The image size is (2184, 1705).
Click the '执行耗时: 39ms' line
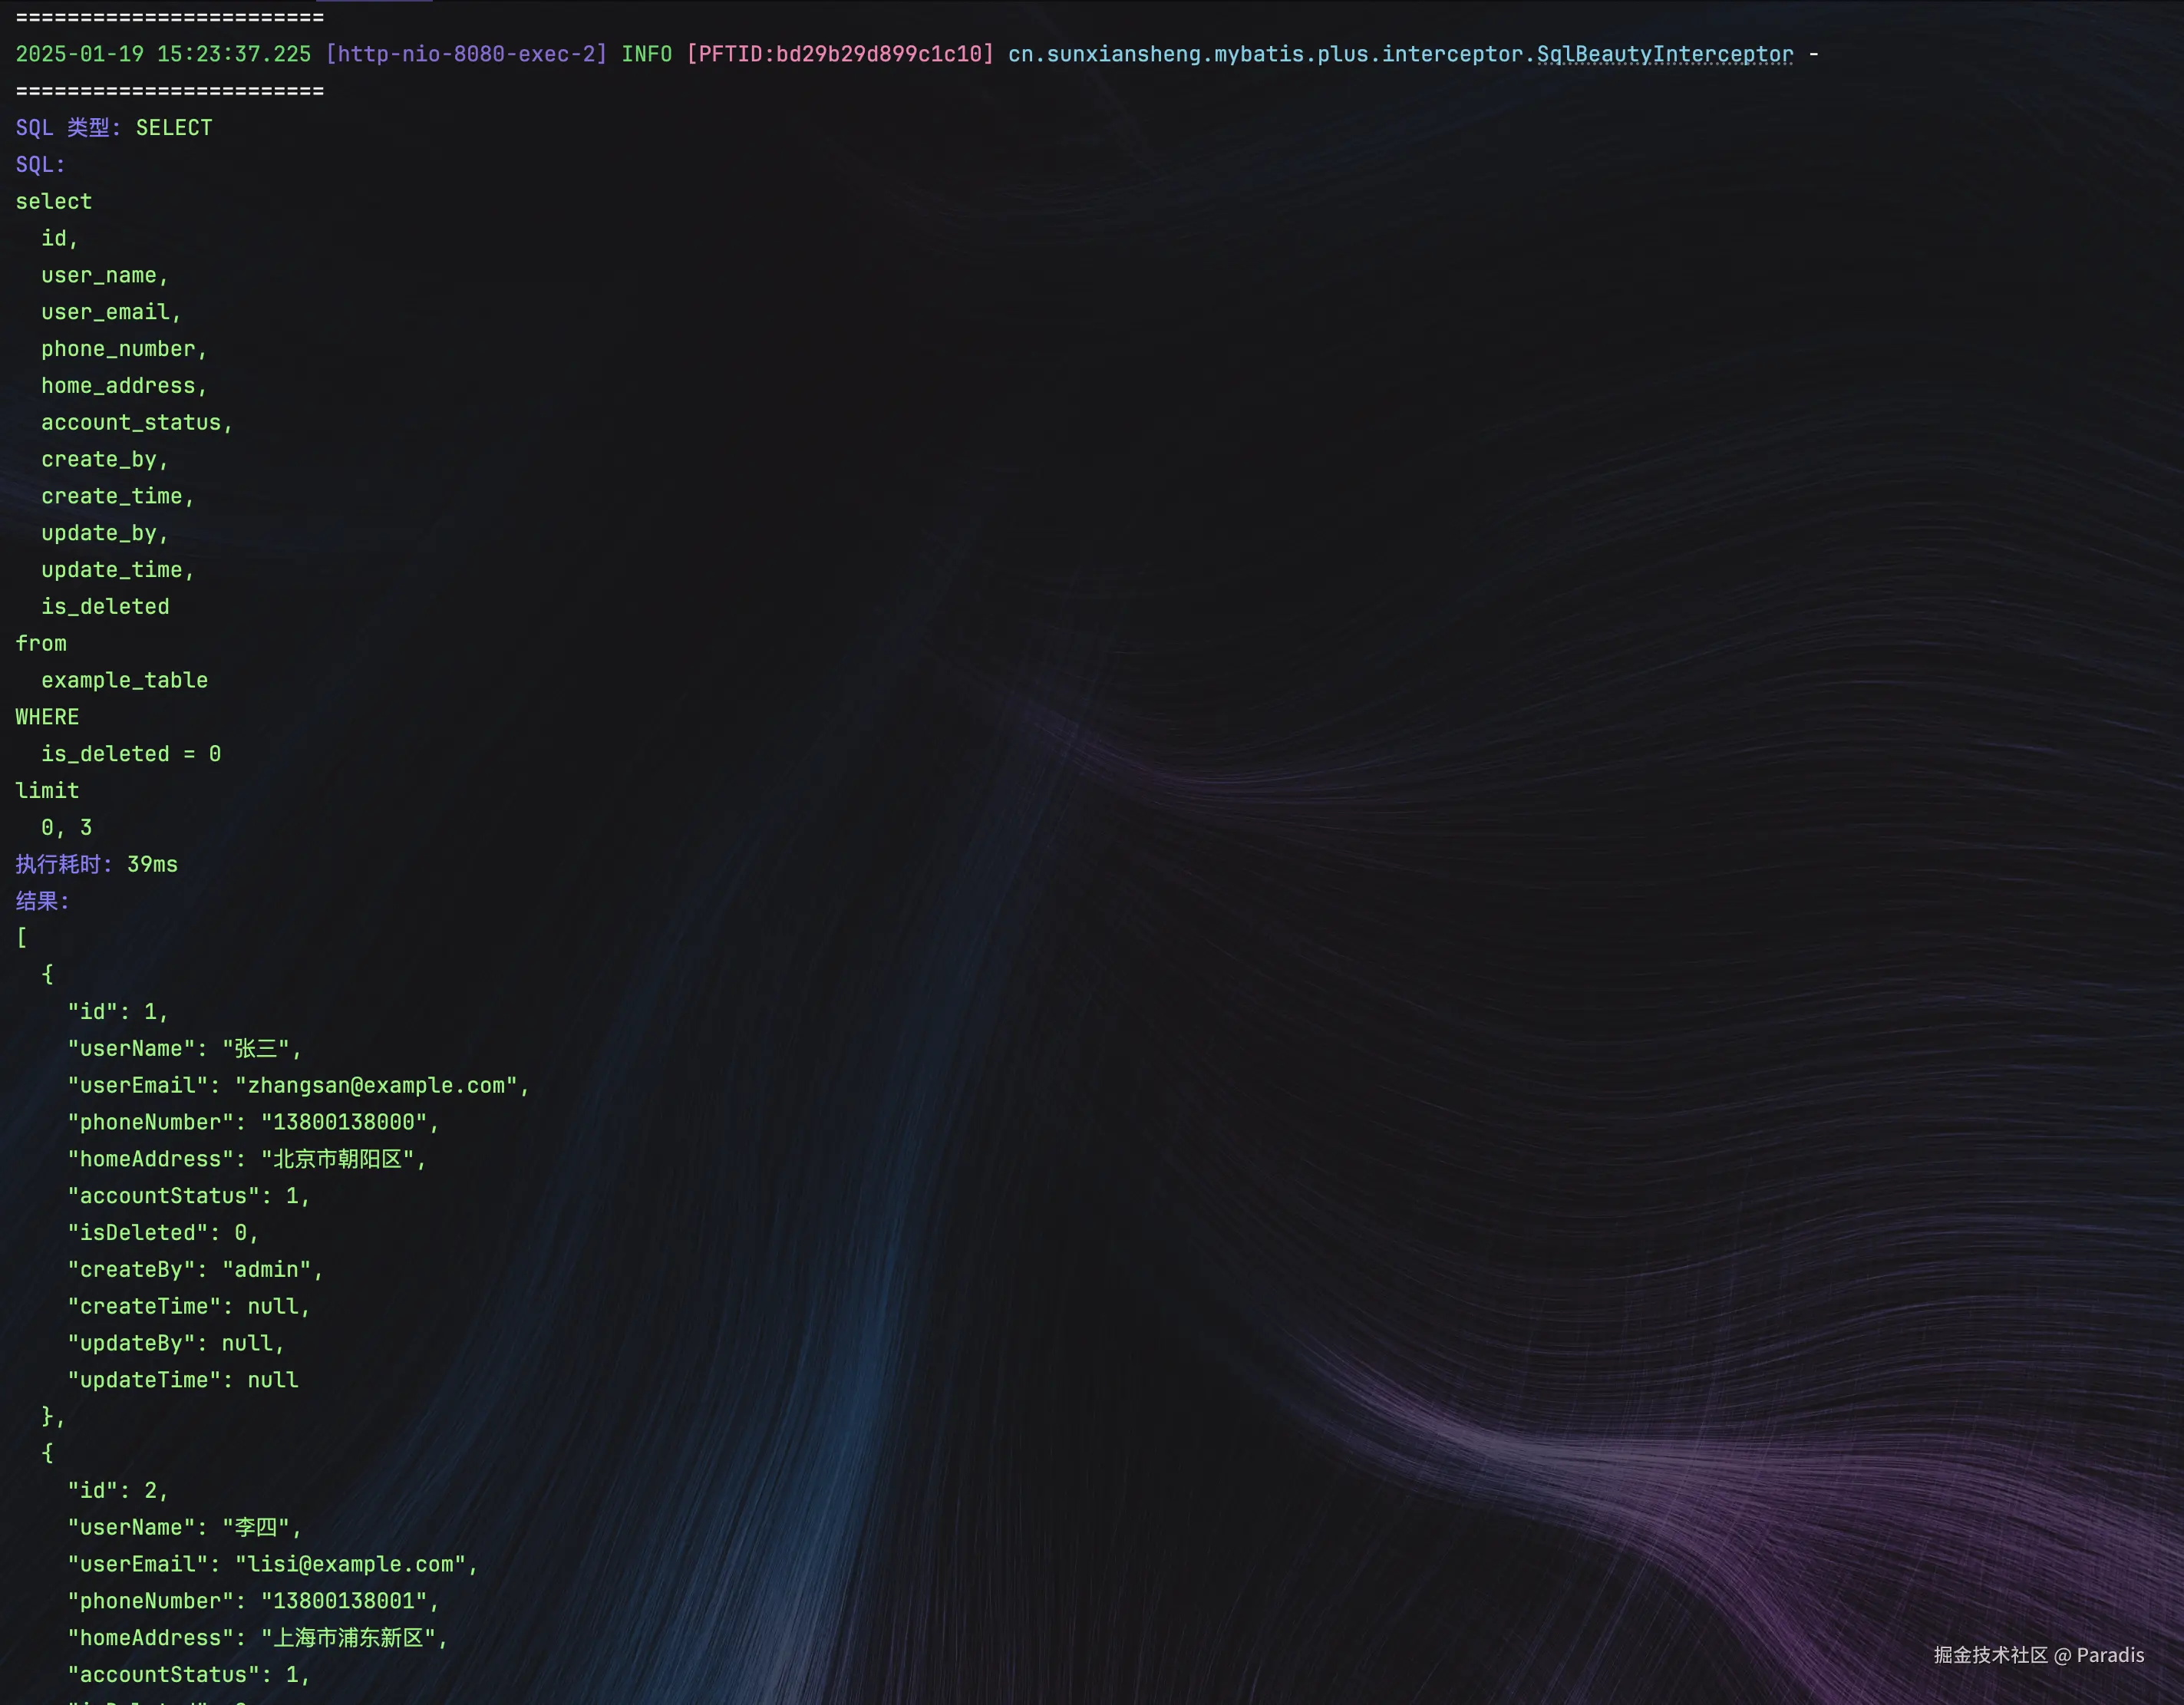97,865
